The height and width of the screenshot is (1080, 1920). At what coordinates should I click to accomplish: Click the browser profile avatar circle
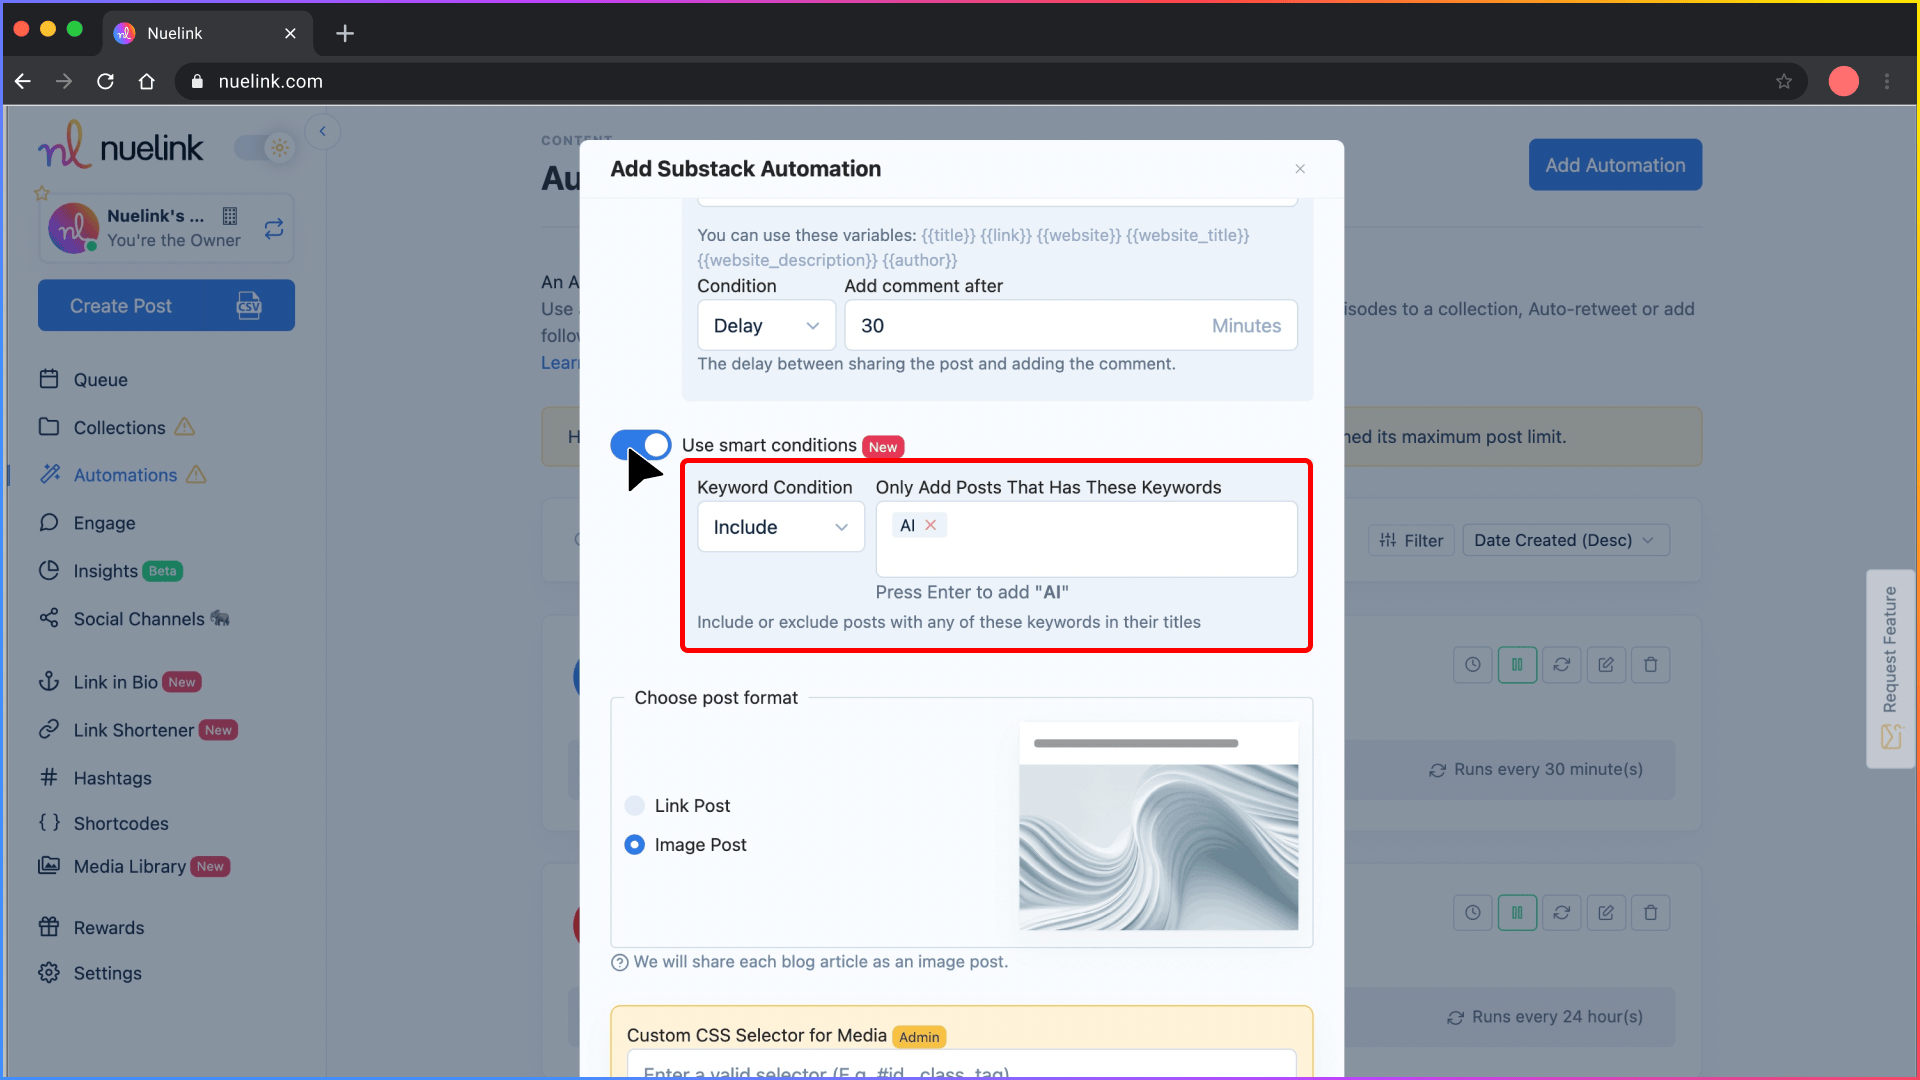click(x=1843, y=81)
